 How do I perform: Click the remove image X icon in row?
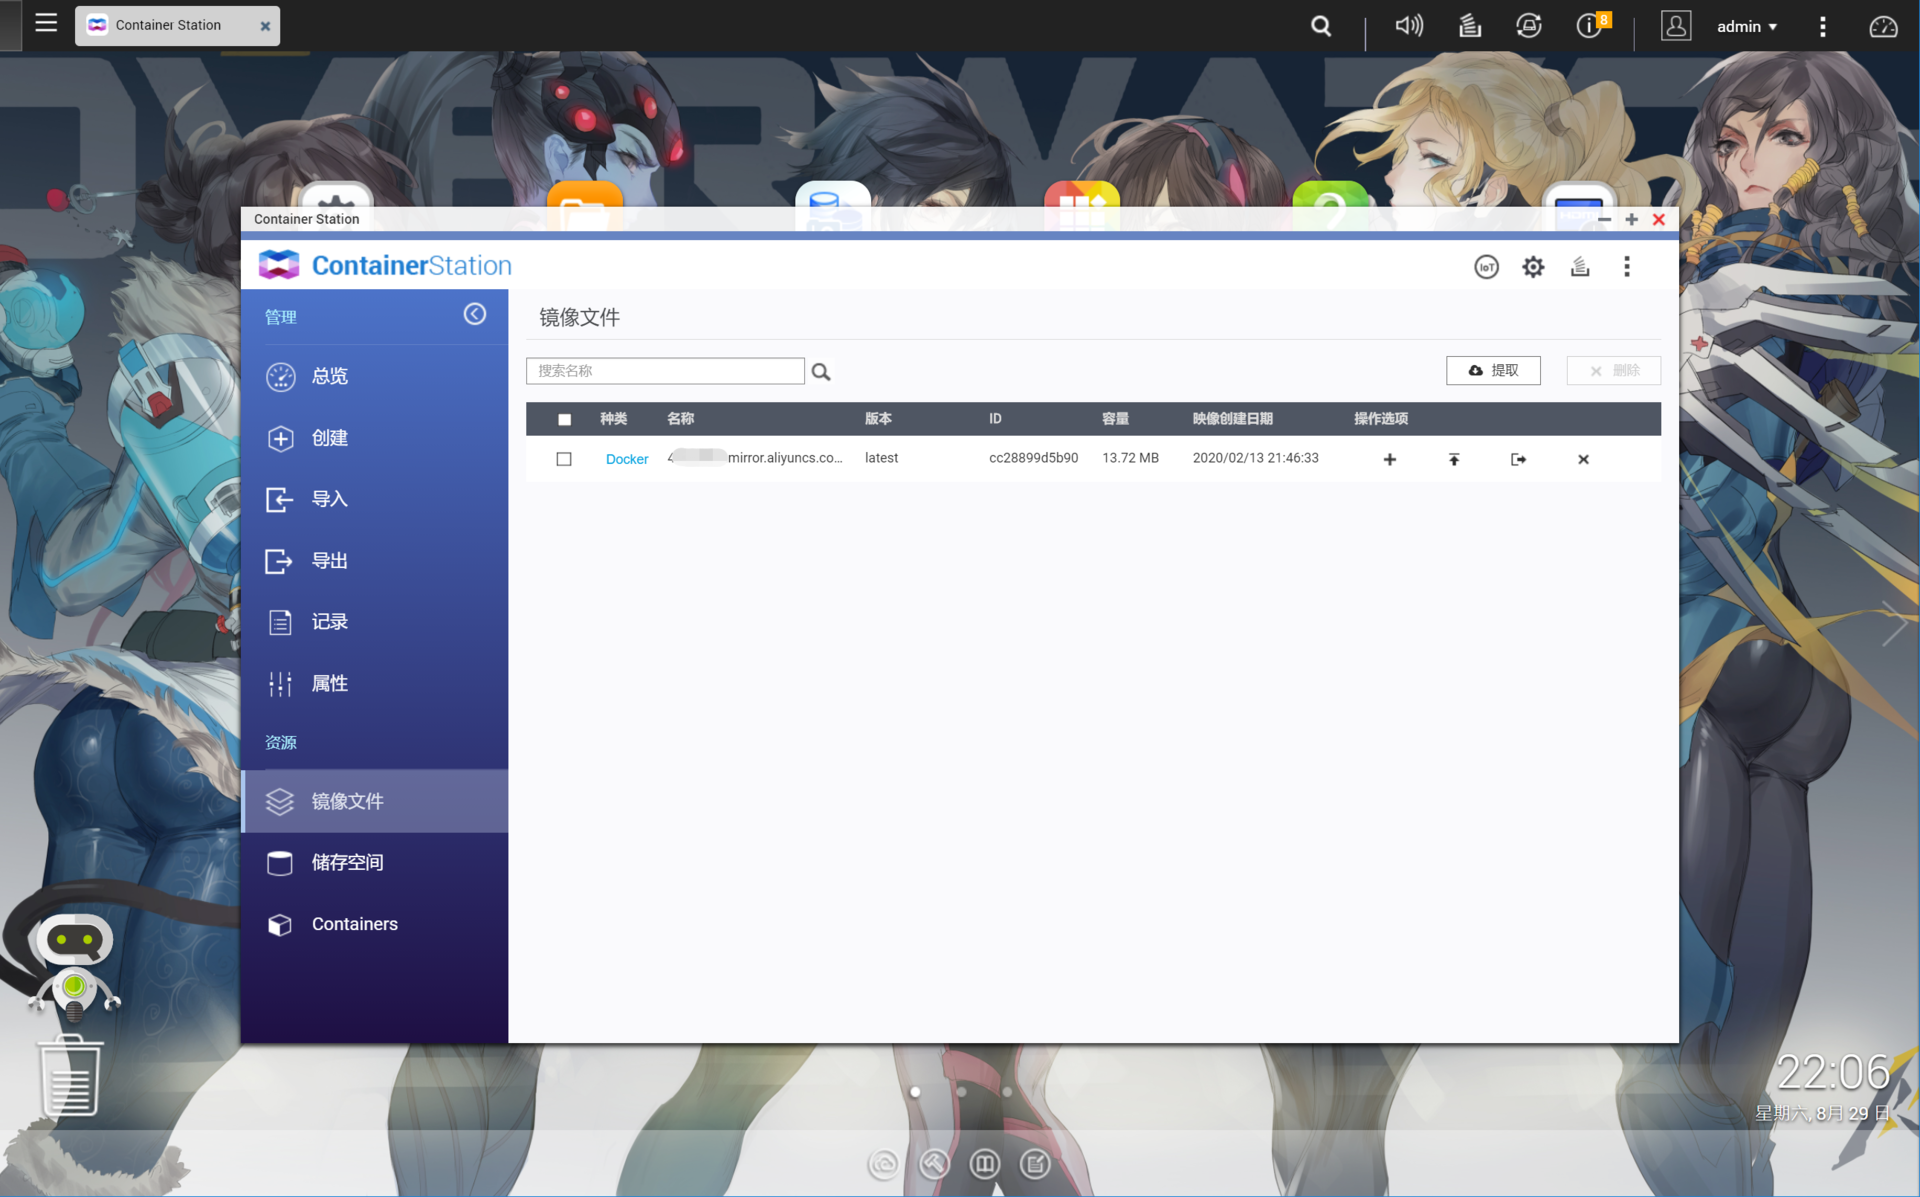[x=1583, y=459]
